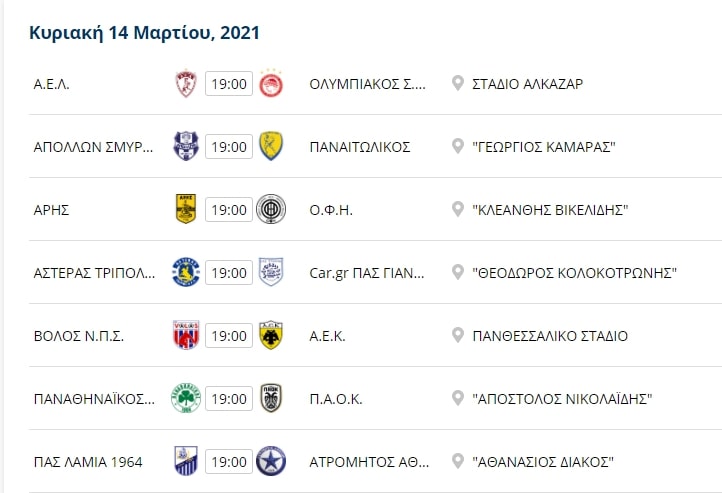This screenshot has width=722, height=493.
Task: Open the ΑΠΟΛΛΩΝ ΣΜΥΡ... team name
Action: pos(93,147)
